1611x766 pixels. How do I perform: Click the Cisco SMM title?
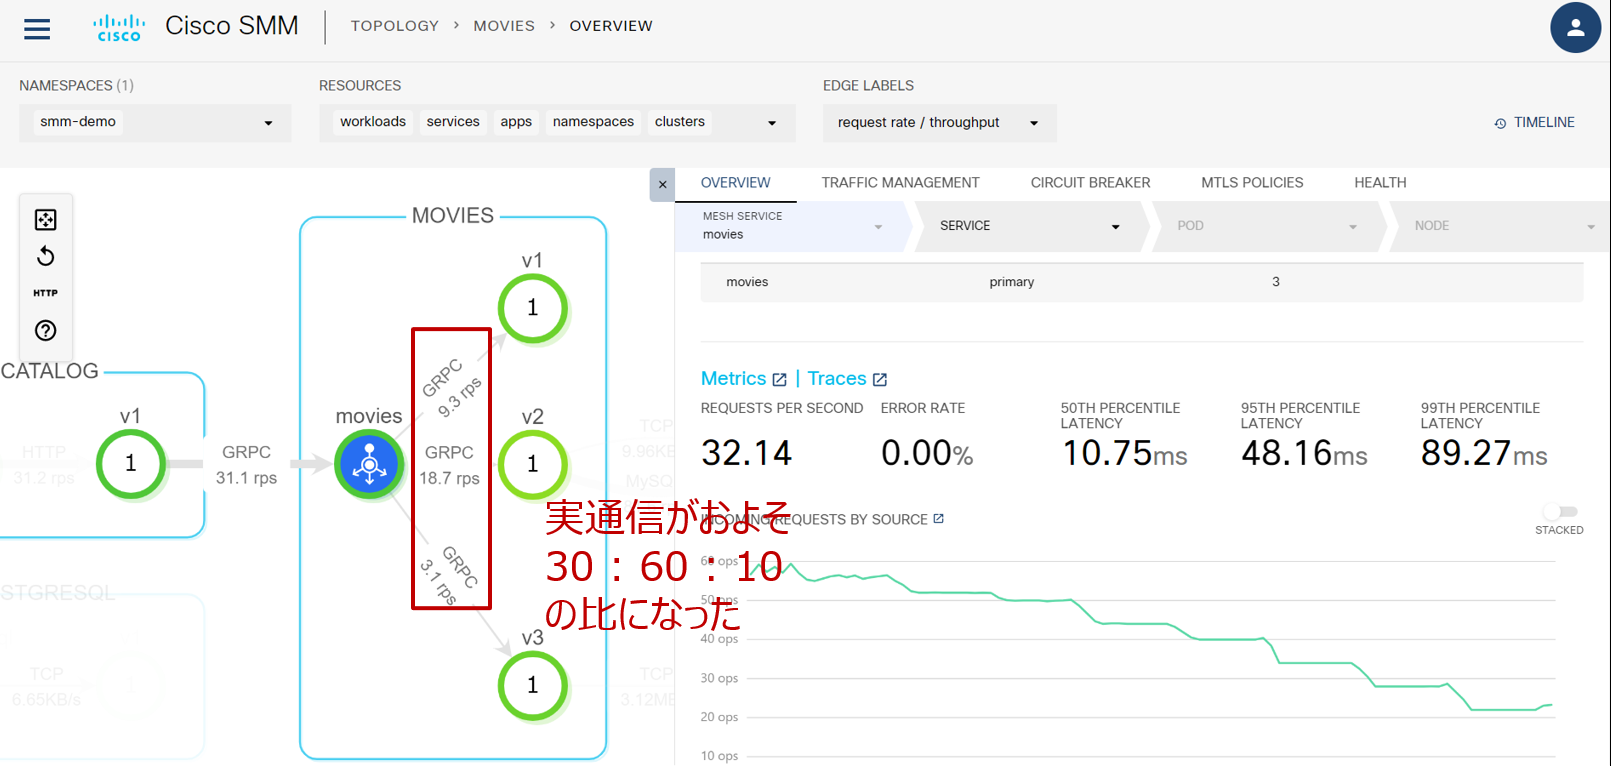click(232, 26)
